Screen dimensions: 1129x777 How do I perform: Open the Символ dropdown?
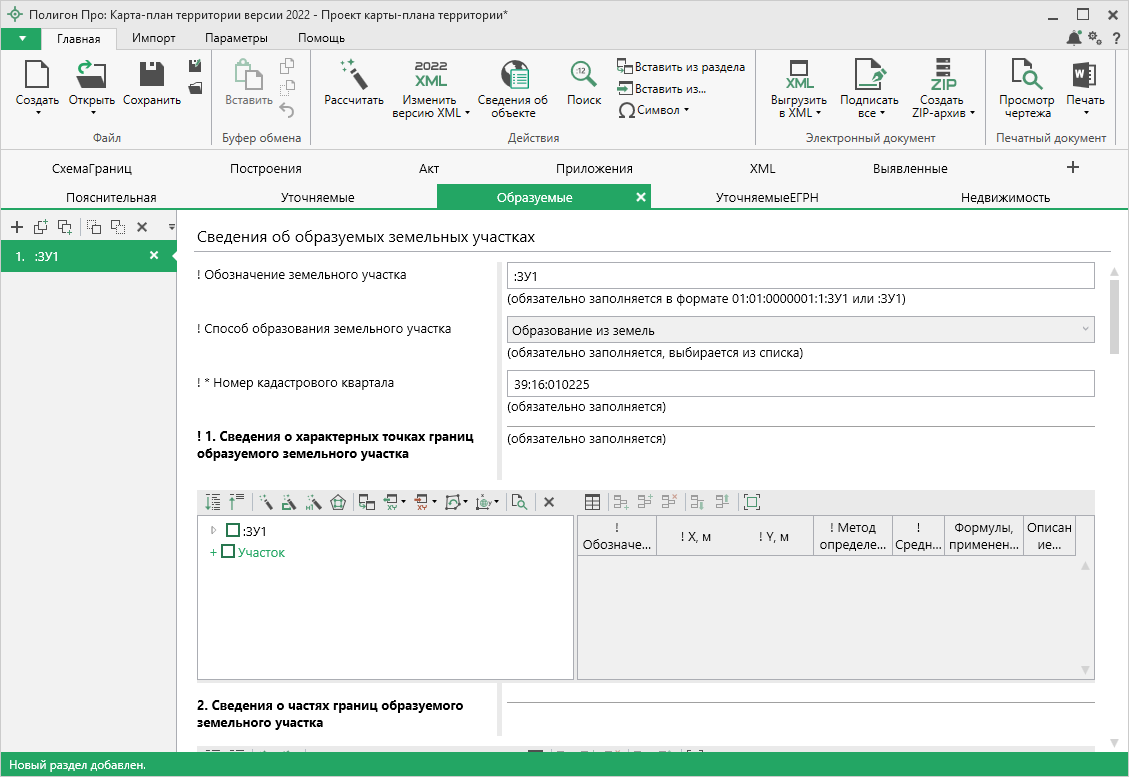(x=654, y=110)
